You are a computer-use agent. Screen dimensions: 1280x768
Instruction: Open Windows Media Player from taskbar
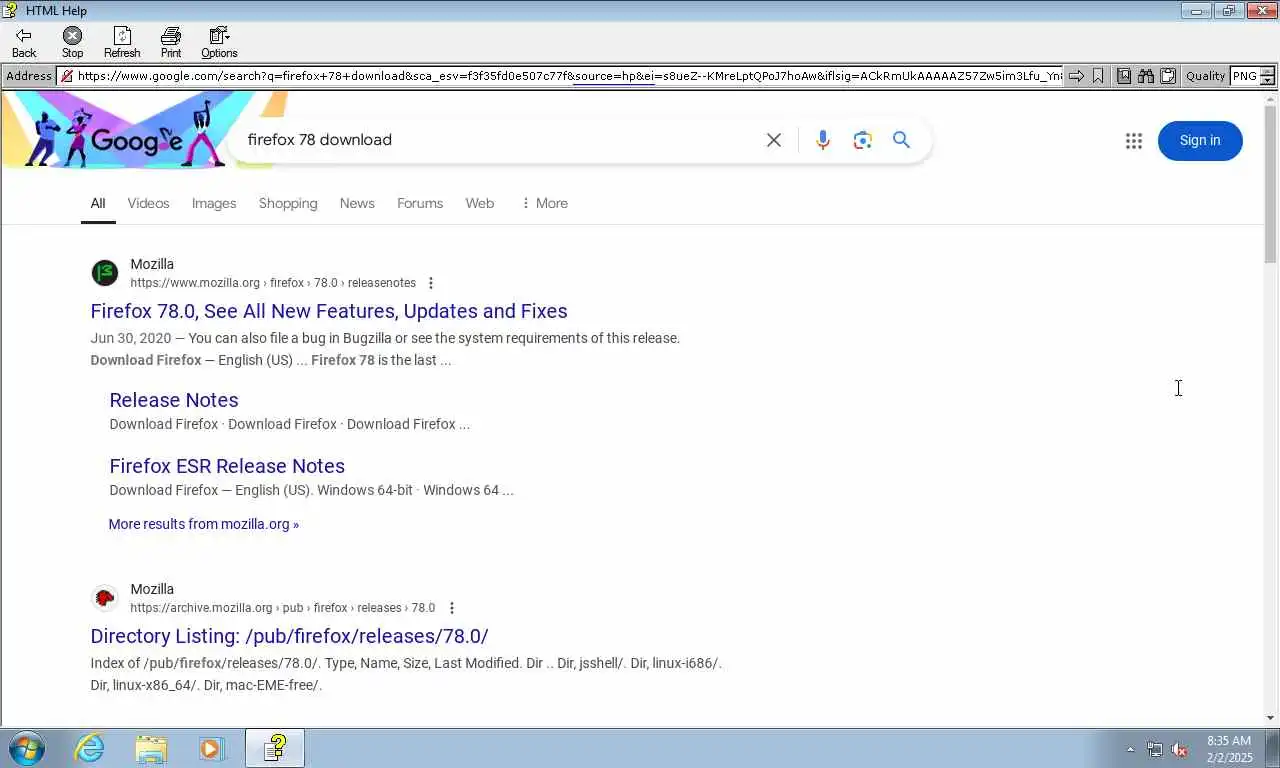[211, 748]
